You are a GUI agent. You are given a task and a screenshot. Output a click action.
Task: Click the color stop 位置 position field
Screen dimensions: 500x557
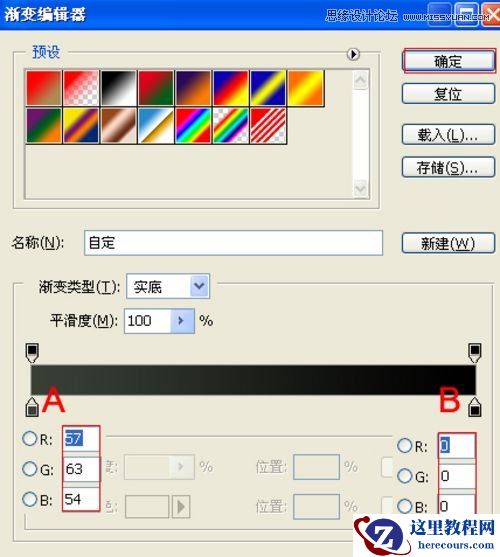[316, 507]
